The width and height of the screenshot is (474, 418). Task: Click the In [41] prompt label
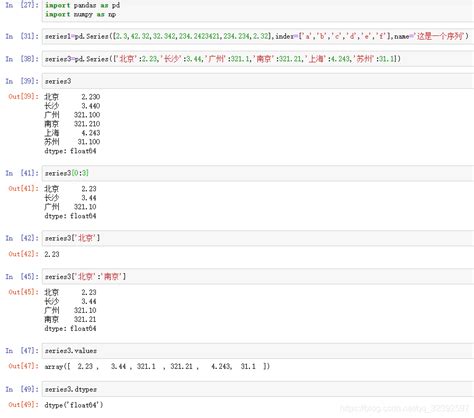22,173
